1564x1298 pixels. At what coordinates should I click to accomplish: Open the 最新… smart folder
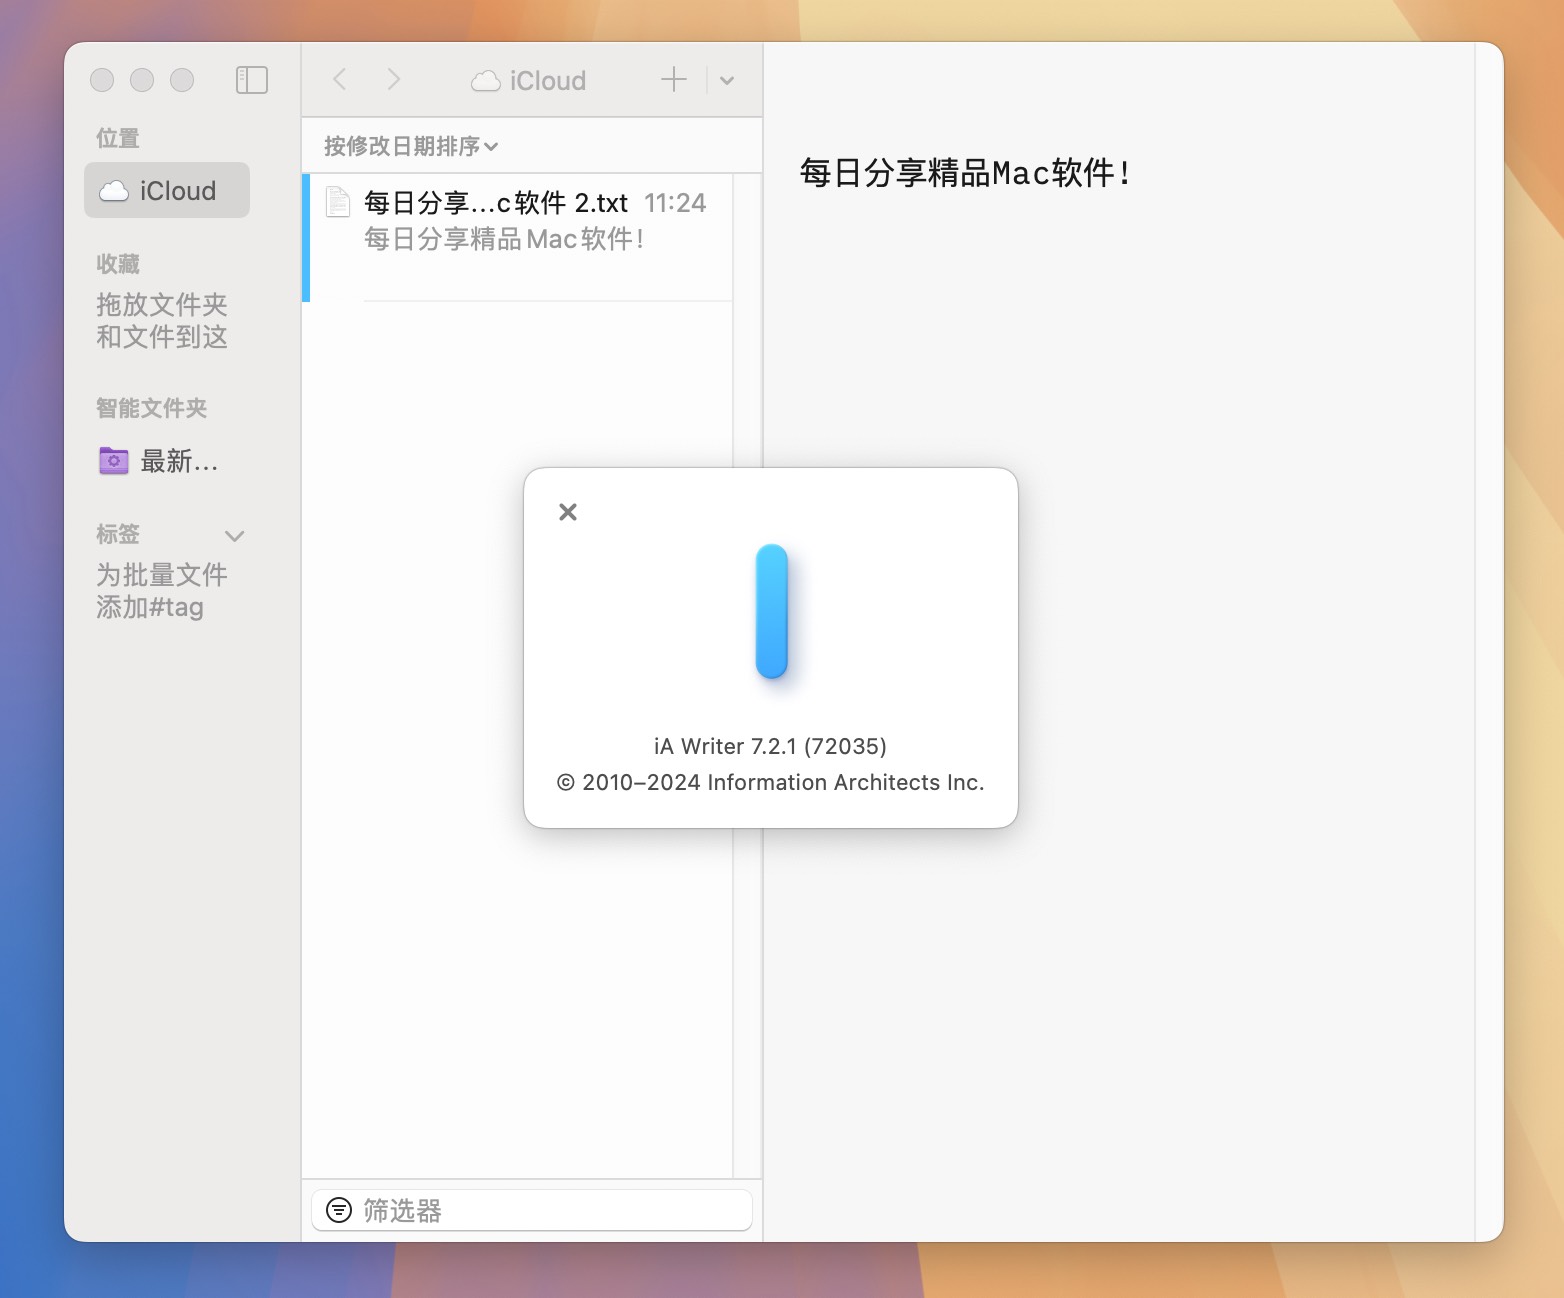[x=160, y=461]
